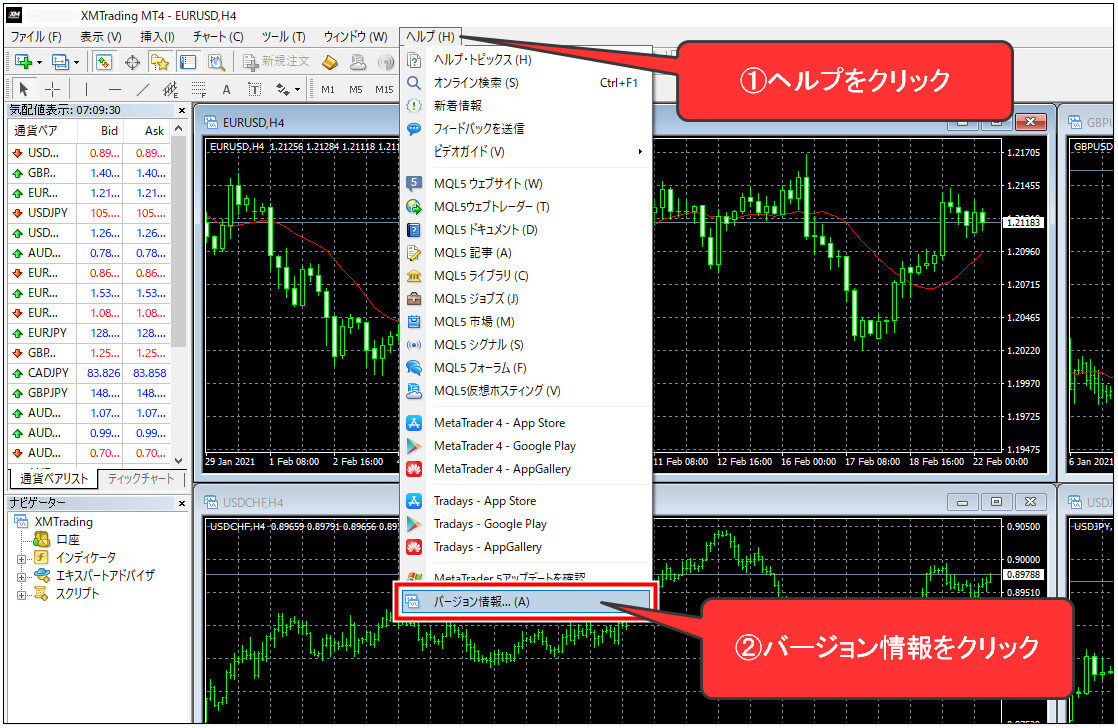Select the crosshair tool
Screen dimensions: 1118x728
click(52, 89)
